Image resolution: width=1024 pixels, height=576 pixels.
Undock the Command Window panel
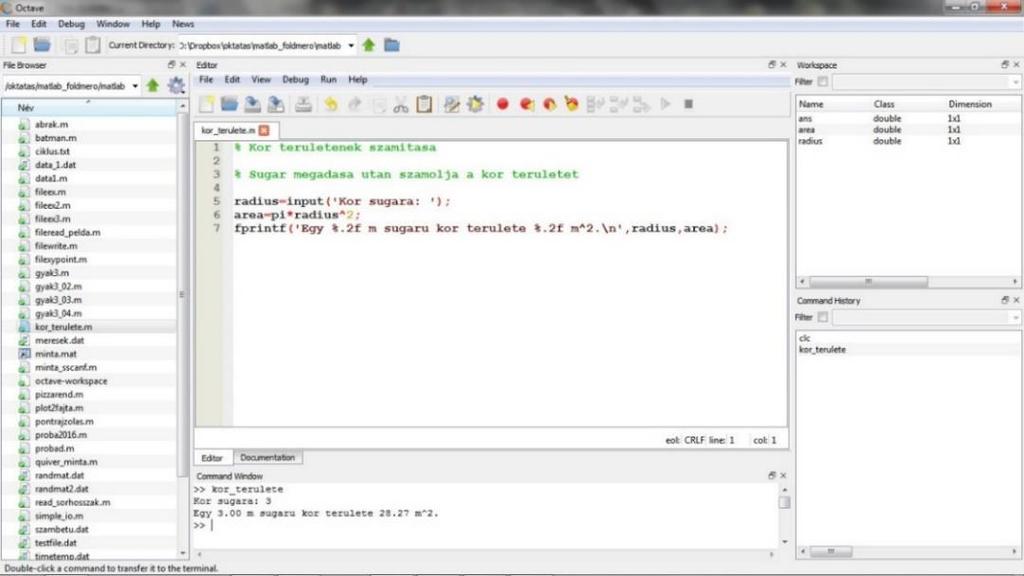772,475
